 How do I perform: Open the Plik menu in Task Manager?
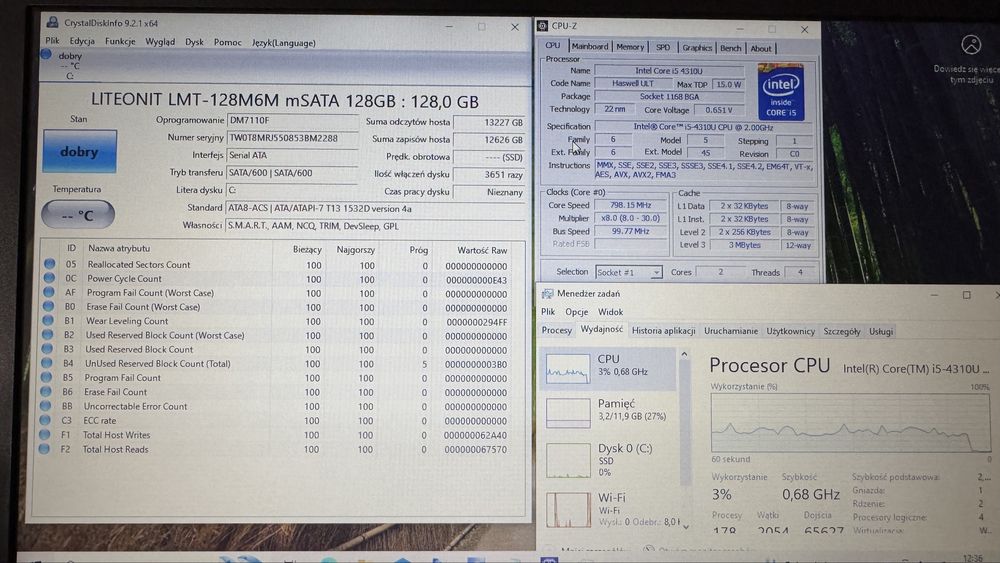(x=548, y=311)
